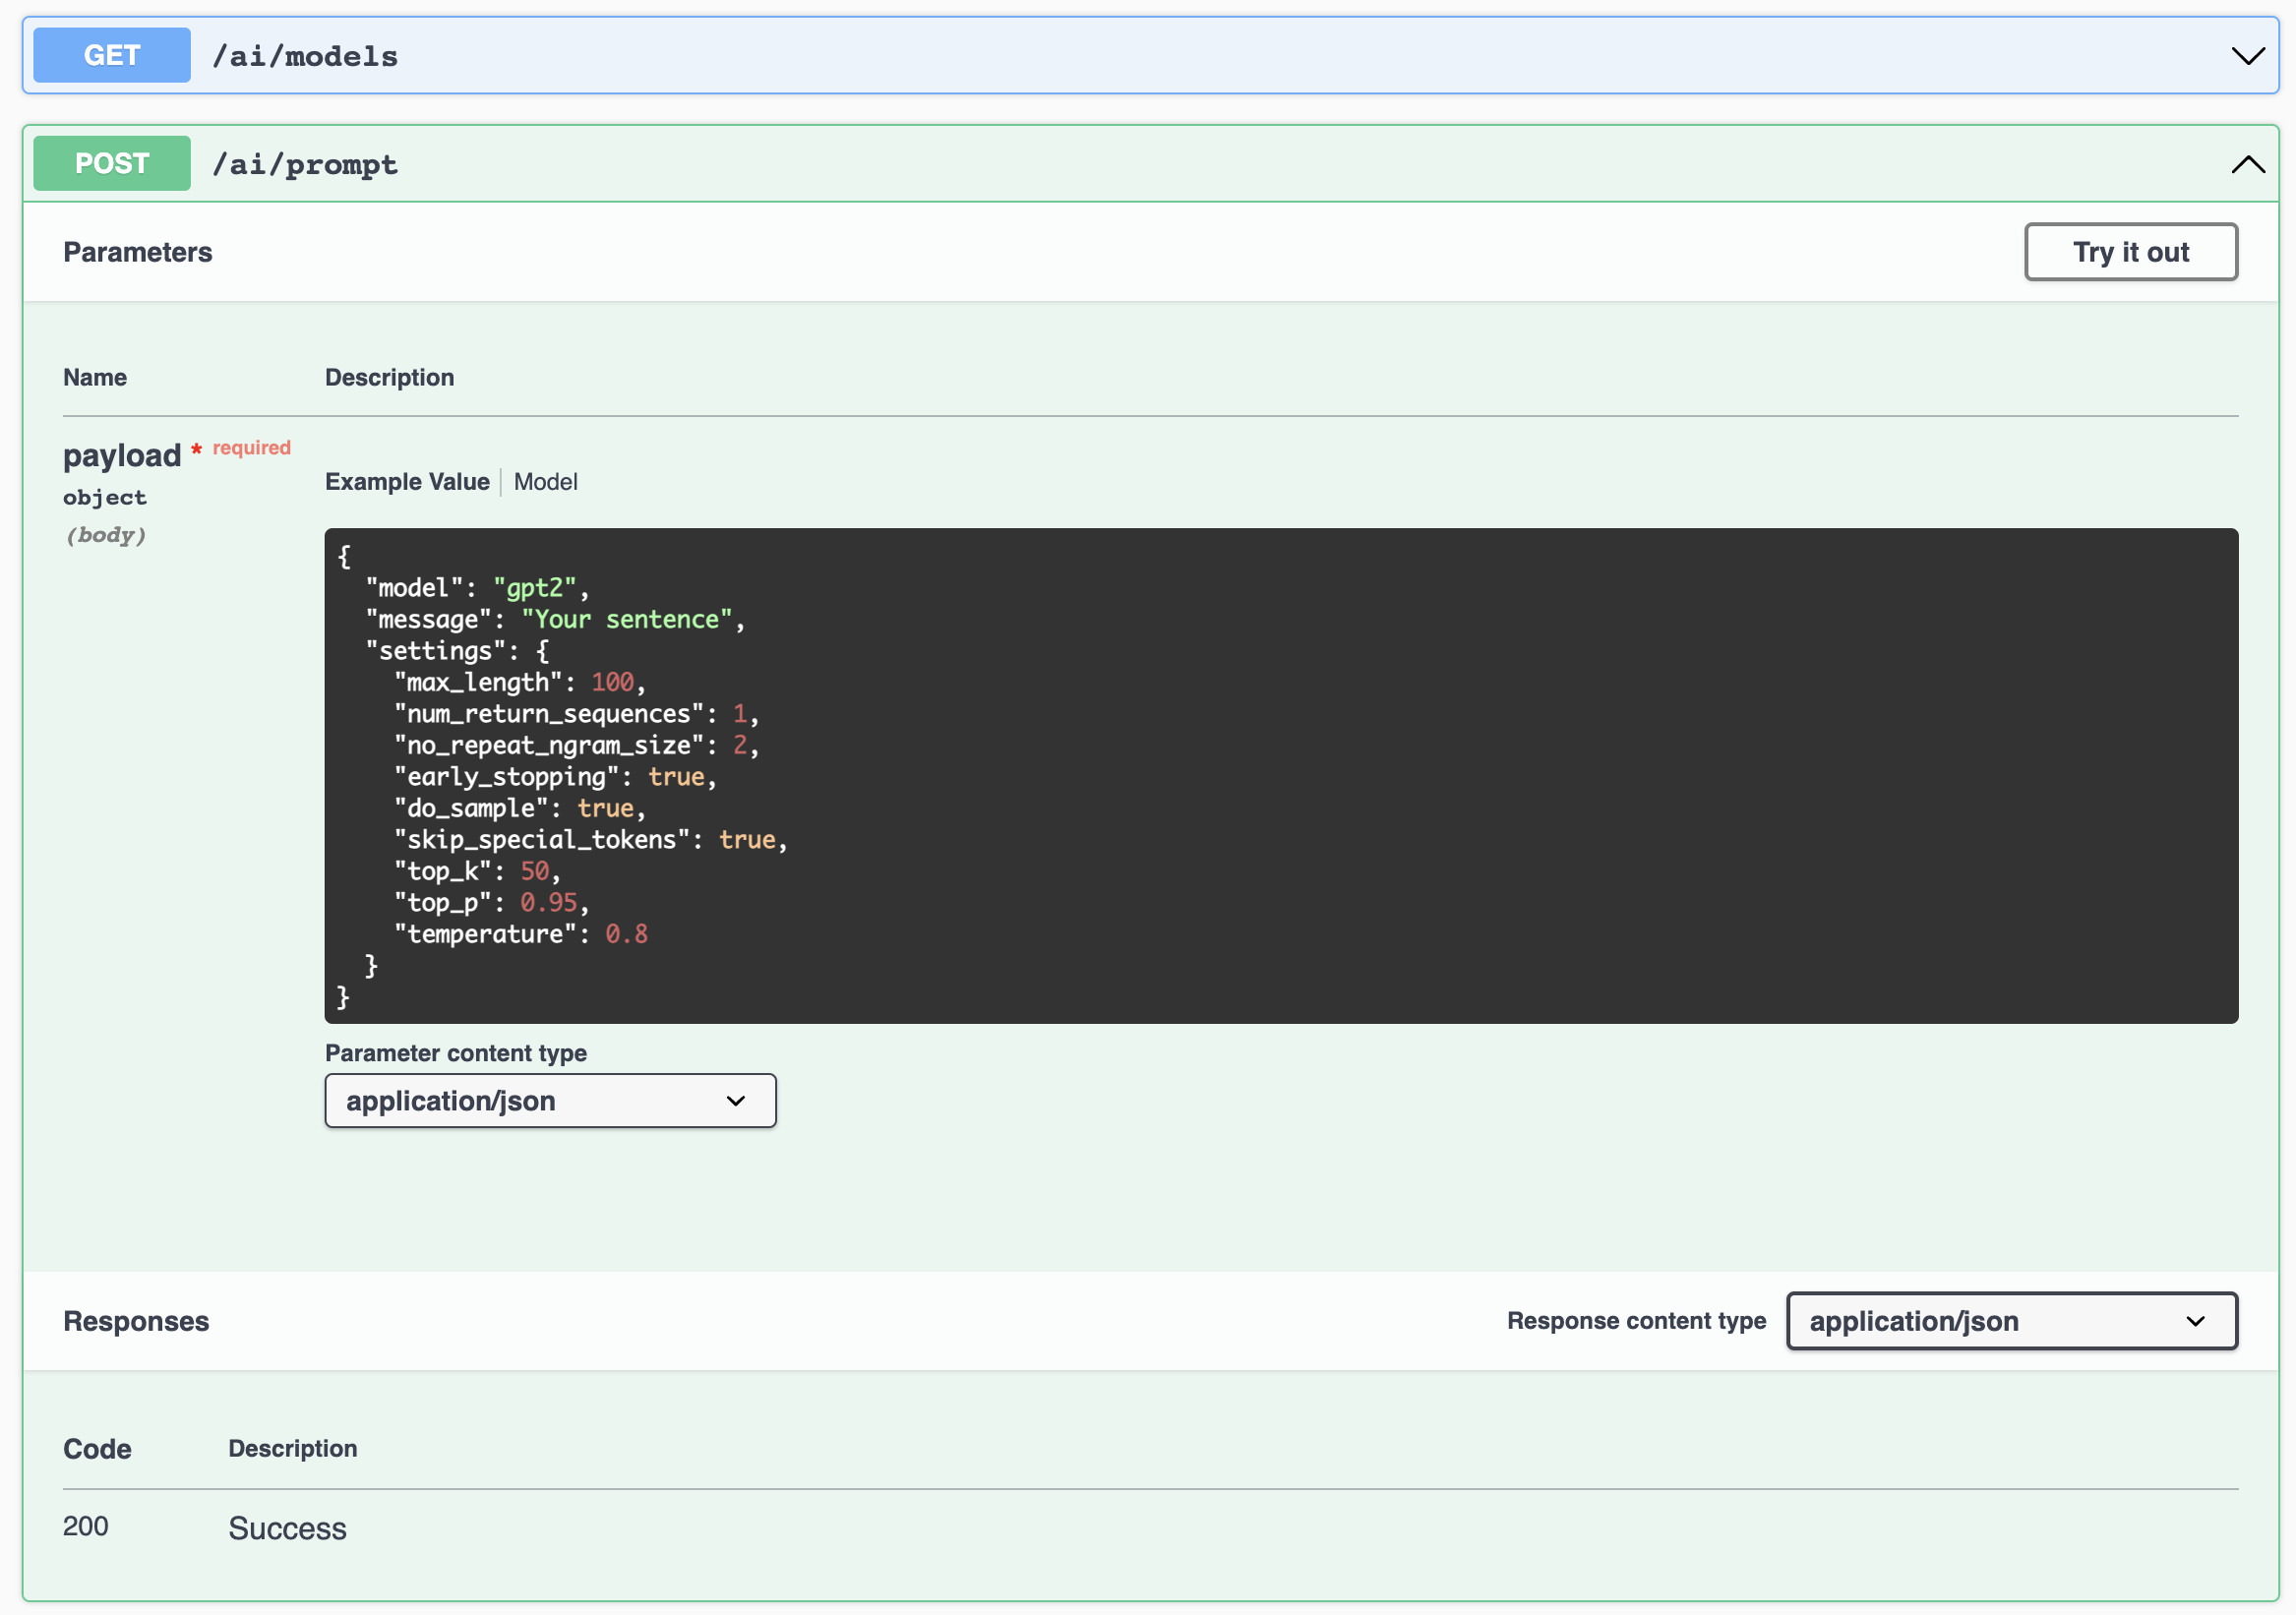
Task: Click the top_p value 0.95
Action: click(x=549, y=903)
